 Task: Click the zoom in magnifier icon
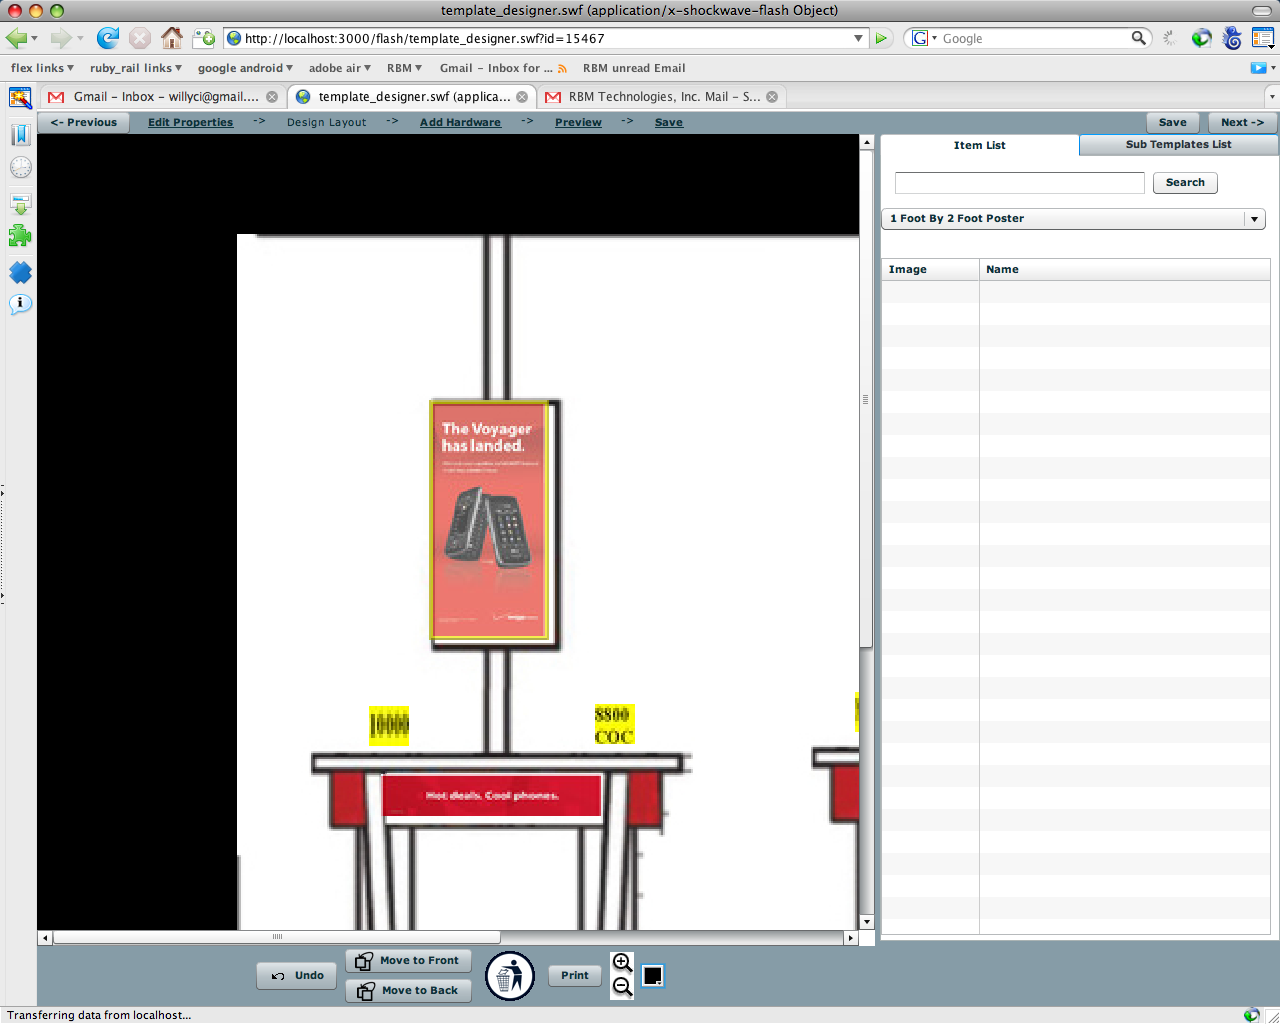pos(622,962)
